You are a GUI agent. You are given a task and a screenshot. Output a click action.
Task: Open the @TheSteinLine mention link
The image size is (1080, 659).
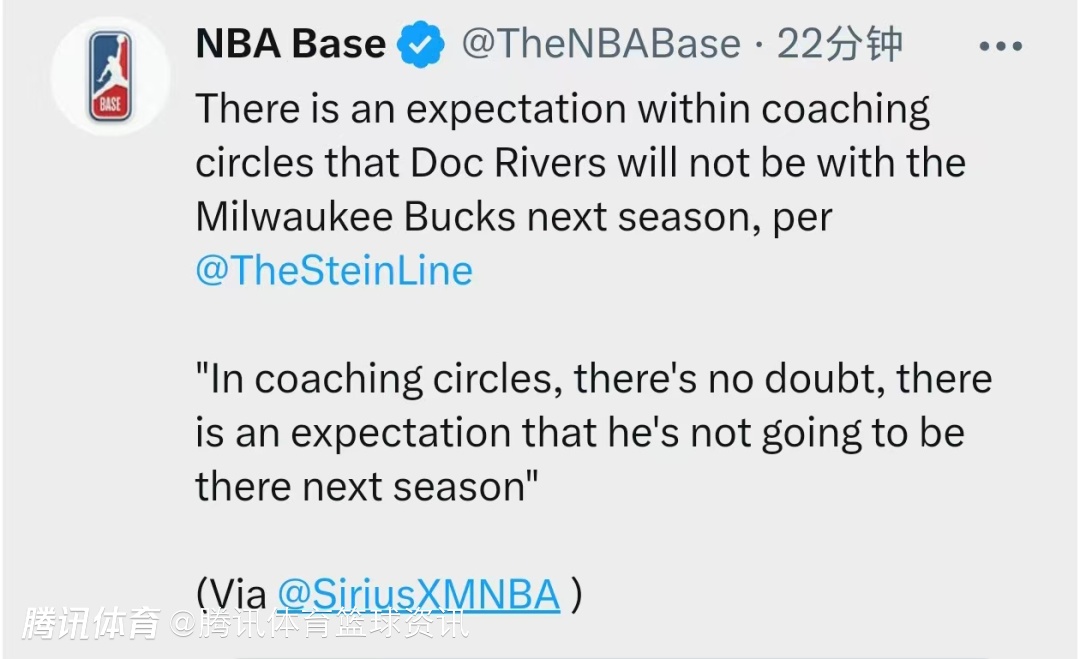tap(334, 271)
